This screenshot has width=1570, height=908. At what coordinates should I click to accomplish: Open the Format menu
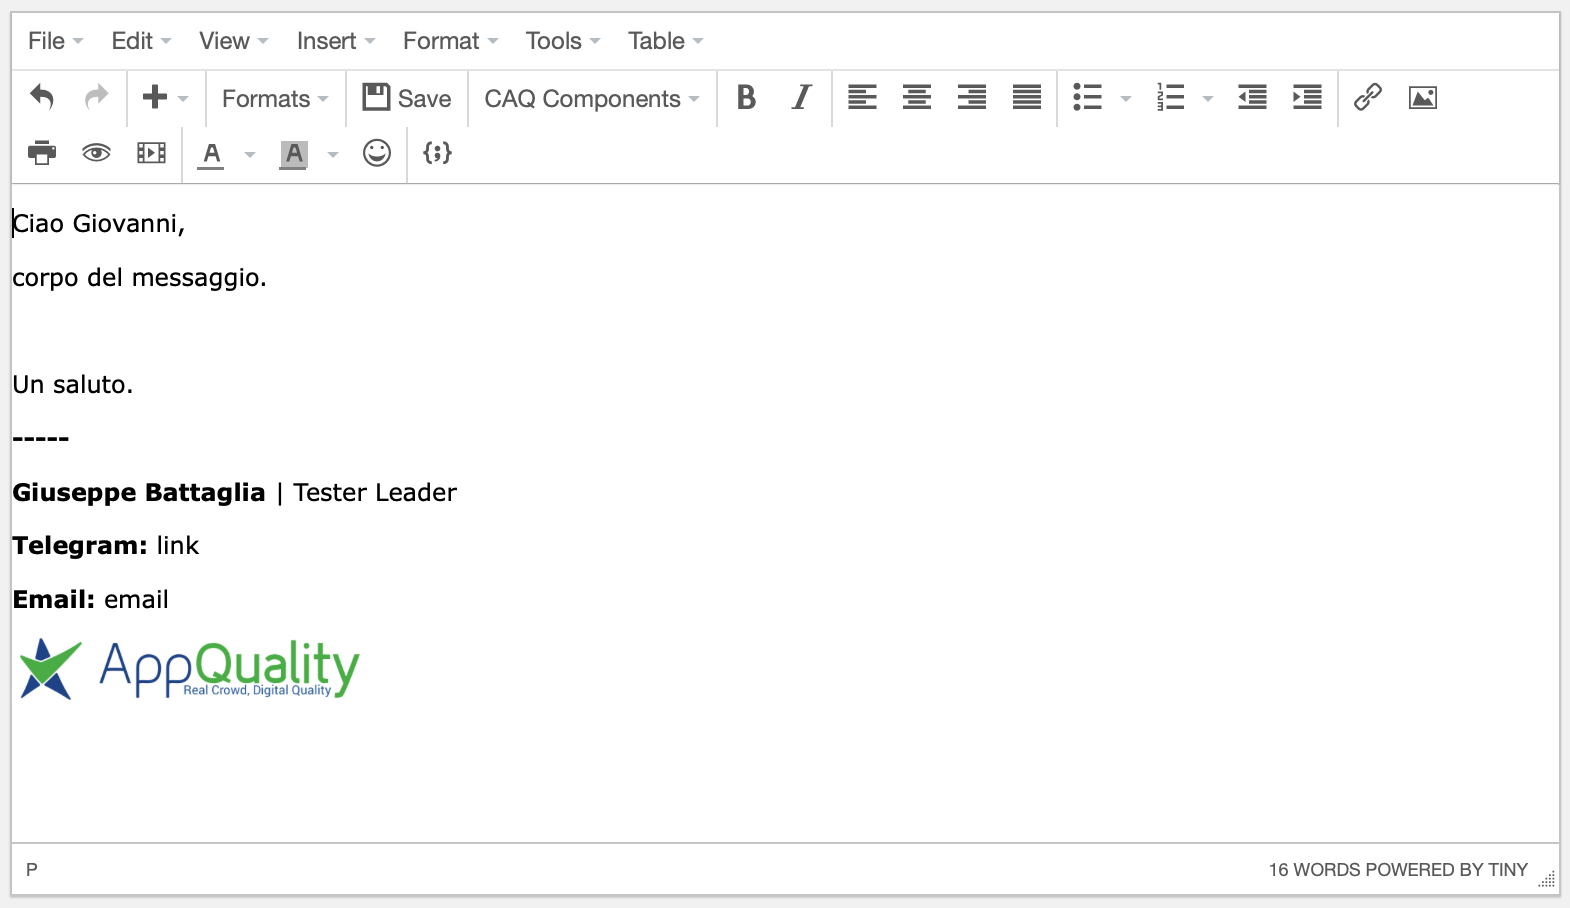(450, 41)
